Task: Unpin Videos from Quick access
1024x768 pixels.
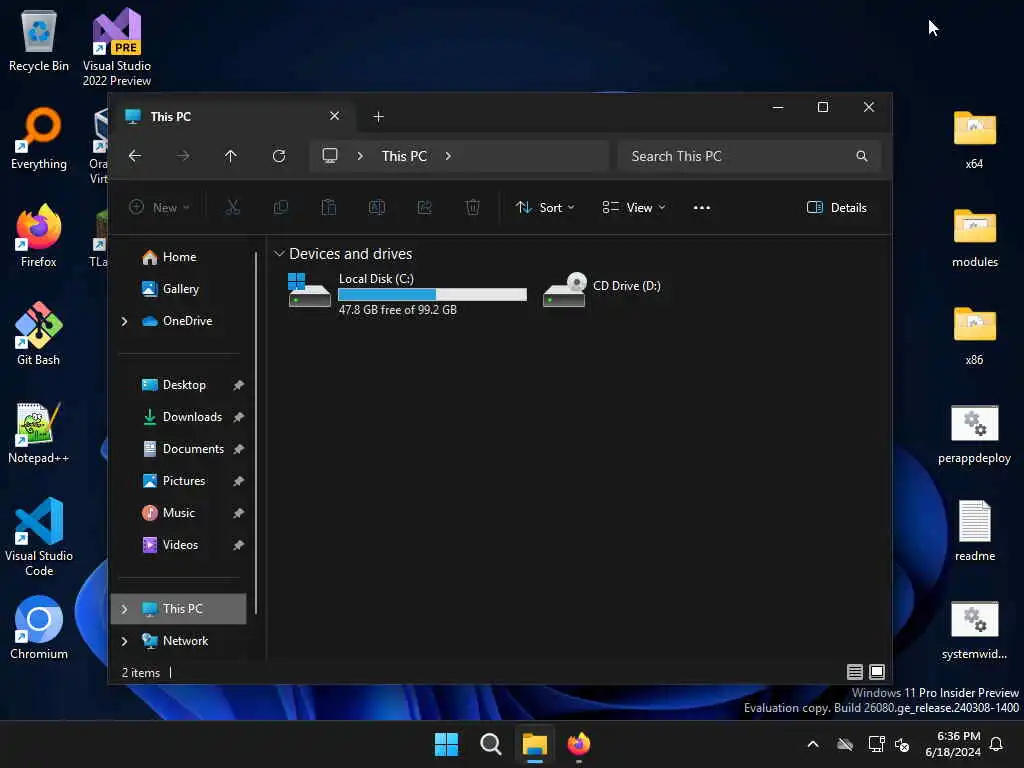Action: [x=238, y=545]
